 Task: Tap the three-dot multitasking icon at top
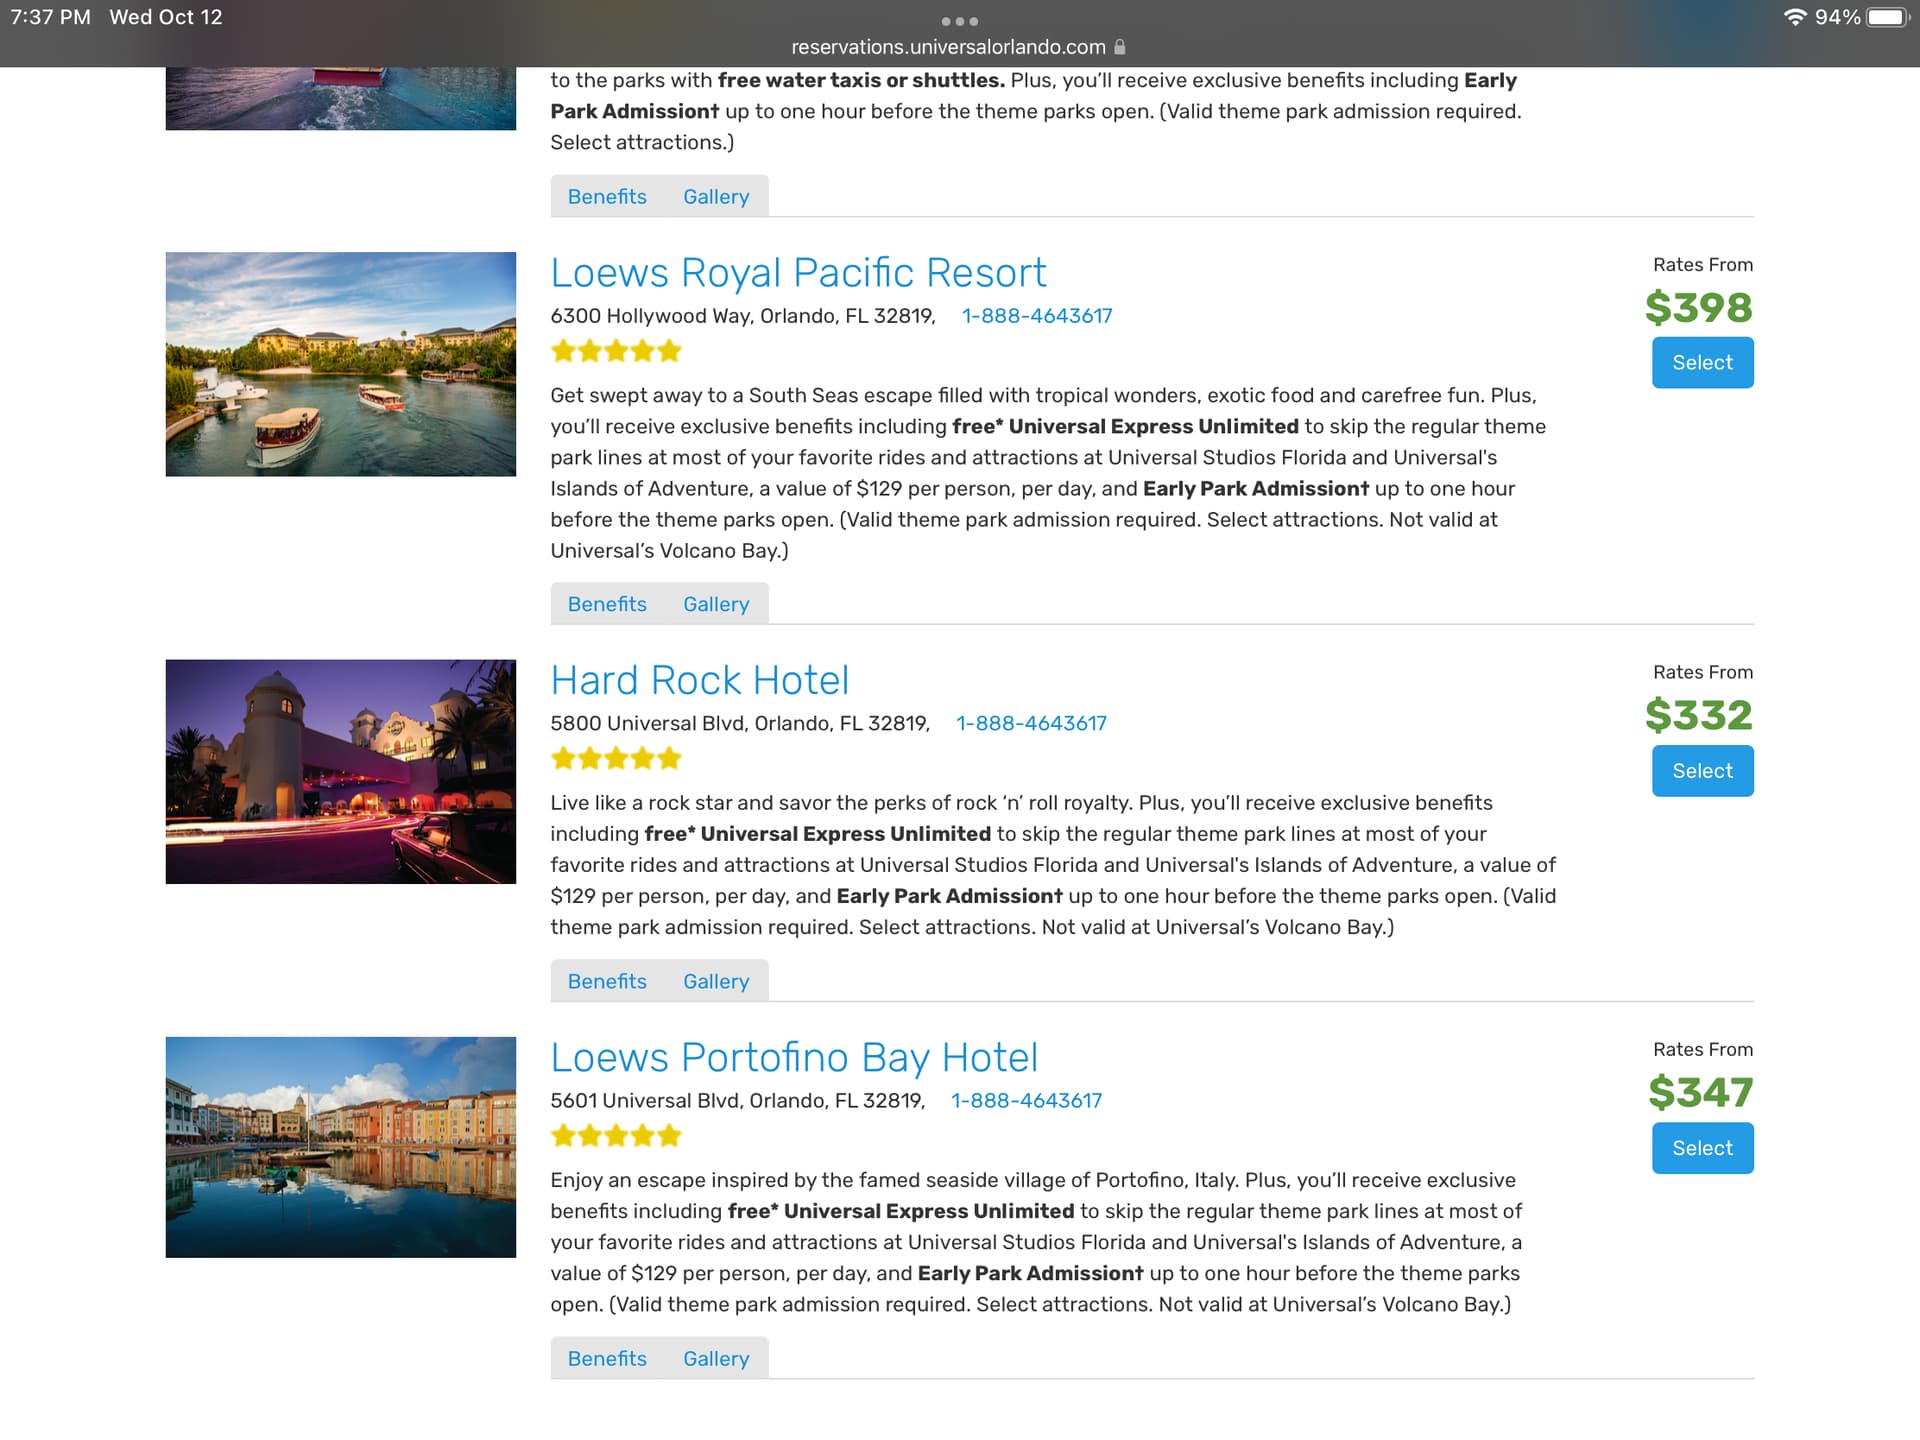tap(959, 21)
